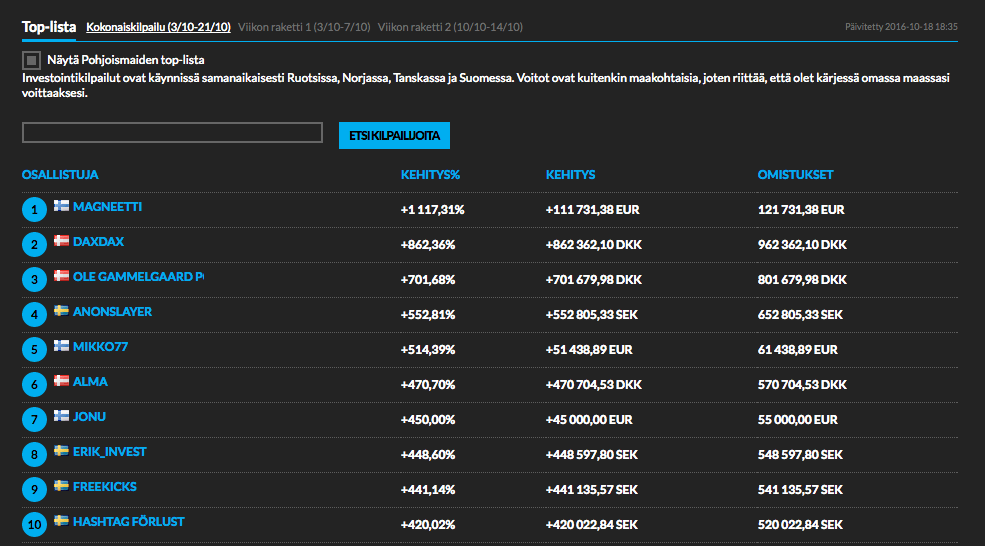The image size is (985, 546).
Task: Select the +1 117,31% value
Action: 433,210
